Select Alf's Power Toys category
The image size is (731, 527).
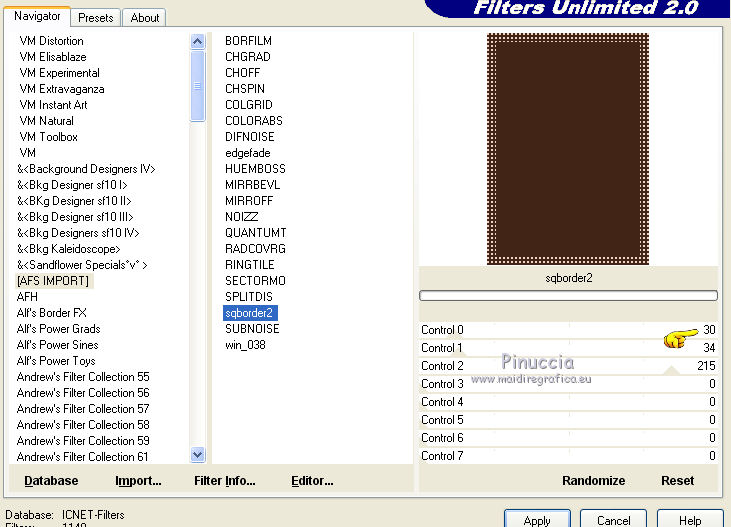point(56,361)
